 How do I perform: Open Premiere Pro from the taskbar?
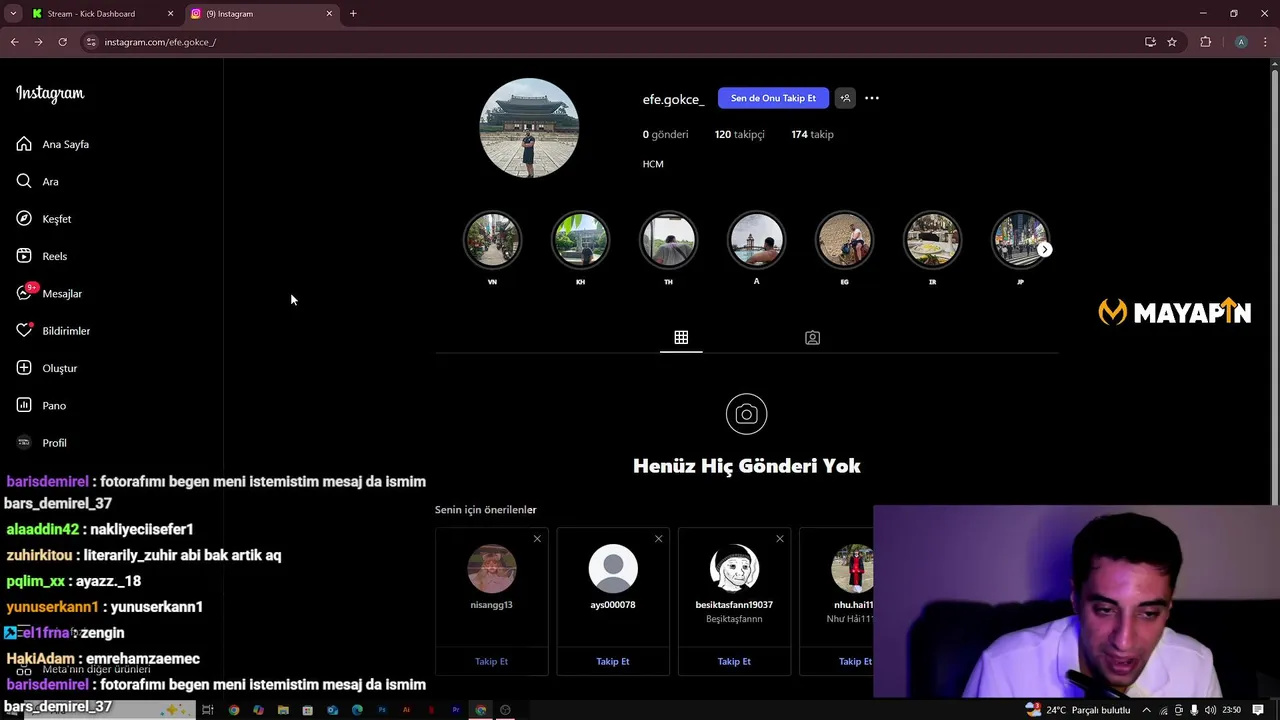pyautogui.click(x=456, y=710)
